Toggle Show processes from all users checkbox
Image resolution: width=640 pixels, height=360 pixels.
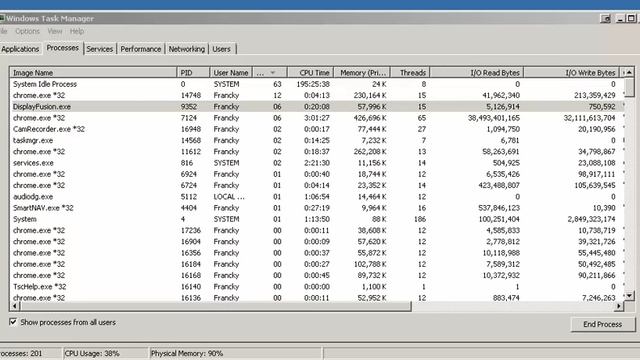click(13, 322)
